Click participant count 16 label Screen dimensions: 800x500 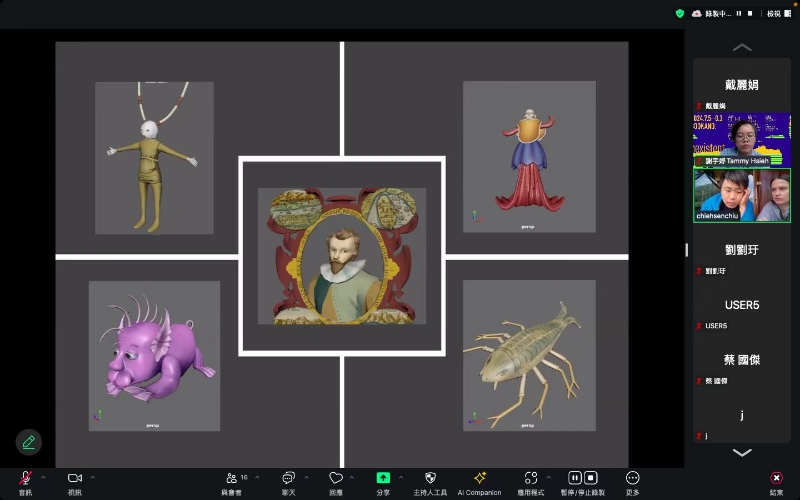pos(244,478)
